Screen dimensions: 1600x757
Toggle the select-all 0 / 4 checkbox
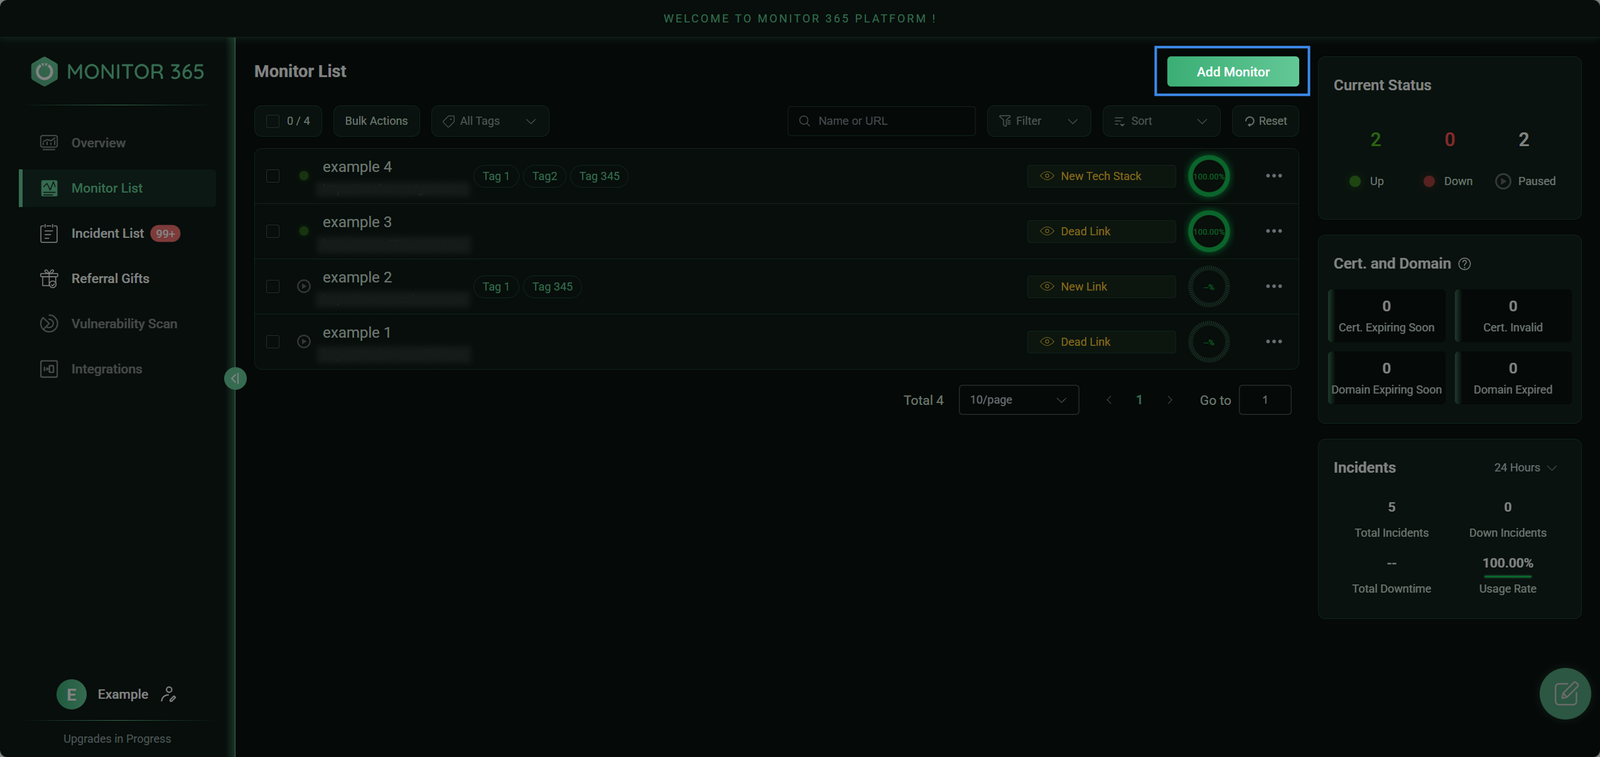pyautogui.click(x=273, y=121)
